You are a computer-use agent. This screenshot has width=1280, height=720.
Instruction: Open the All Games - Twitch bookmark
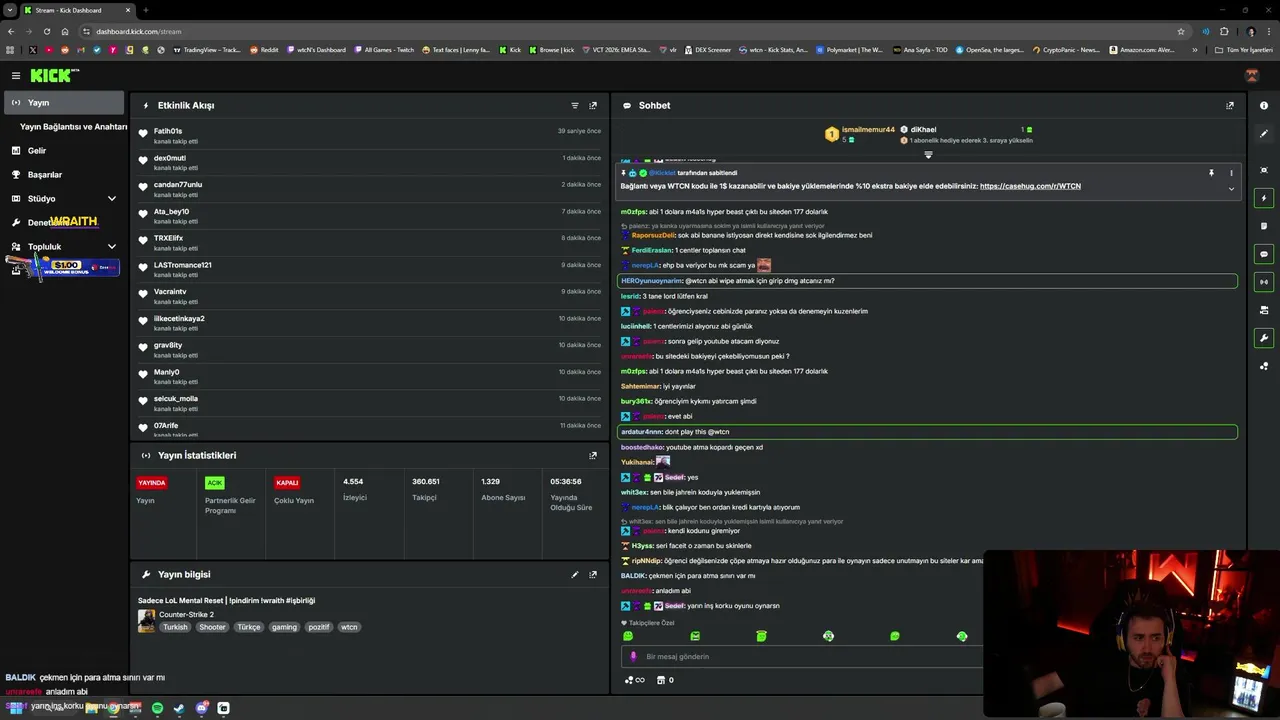pos(384,50)
